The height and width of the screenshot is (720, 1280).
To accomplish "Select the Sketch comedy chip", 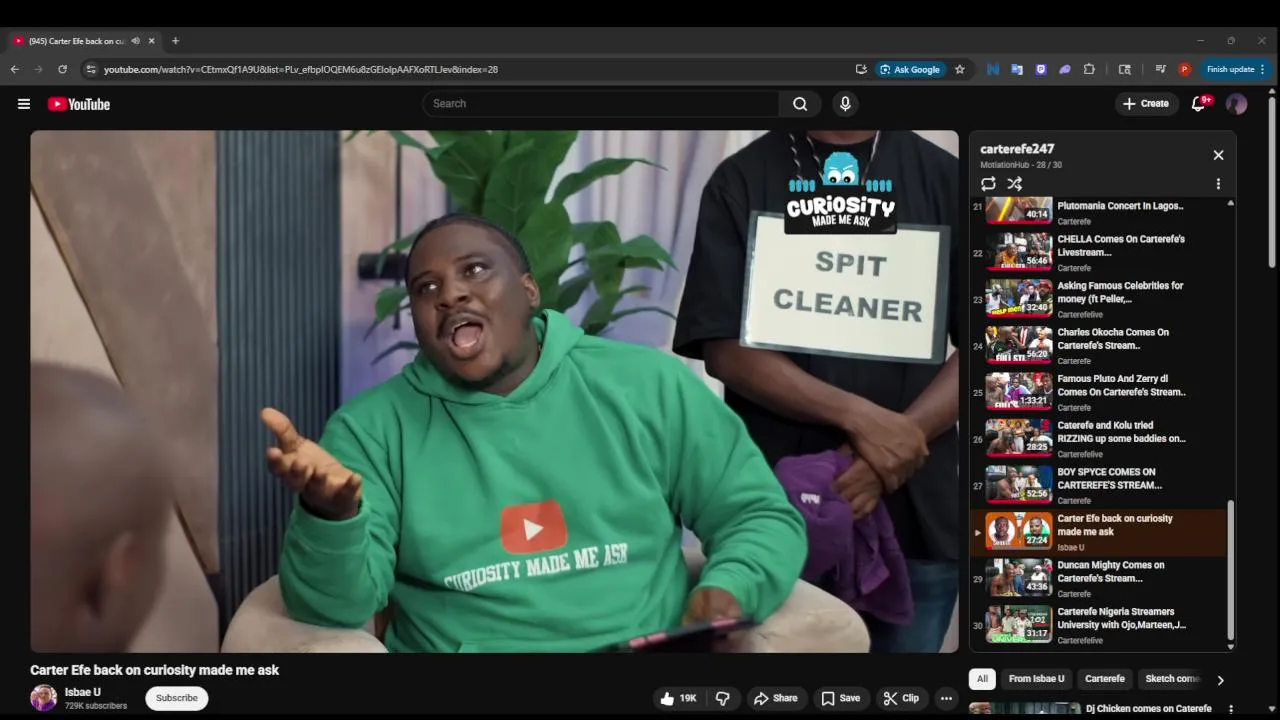I will [1172, 679].
